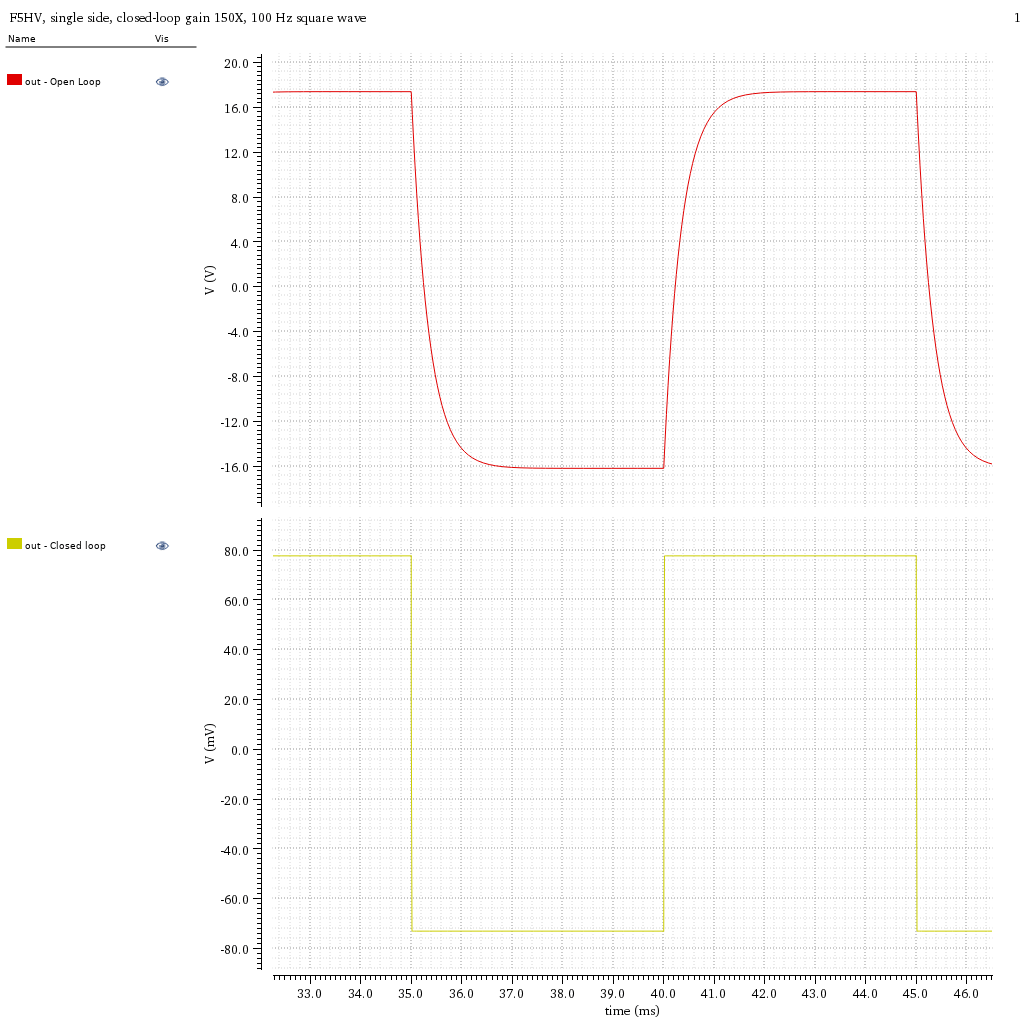The height and width of the screenshot is (1024, 1024).
Task: Click the 'V (mV)' axis label of lower plot
Action: [209, 744]
